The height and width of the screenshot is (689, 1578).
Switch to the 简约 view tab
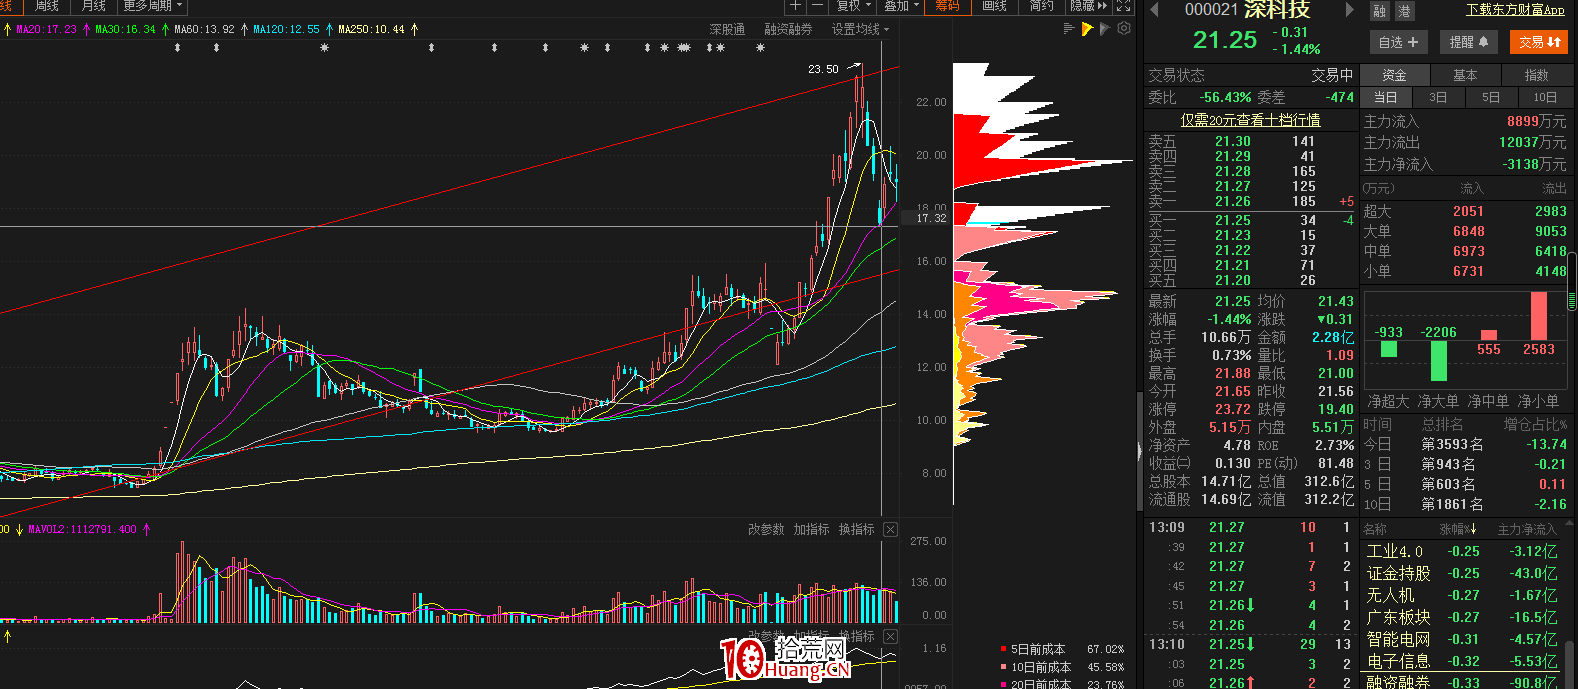pos(1042,6)
